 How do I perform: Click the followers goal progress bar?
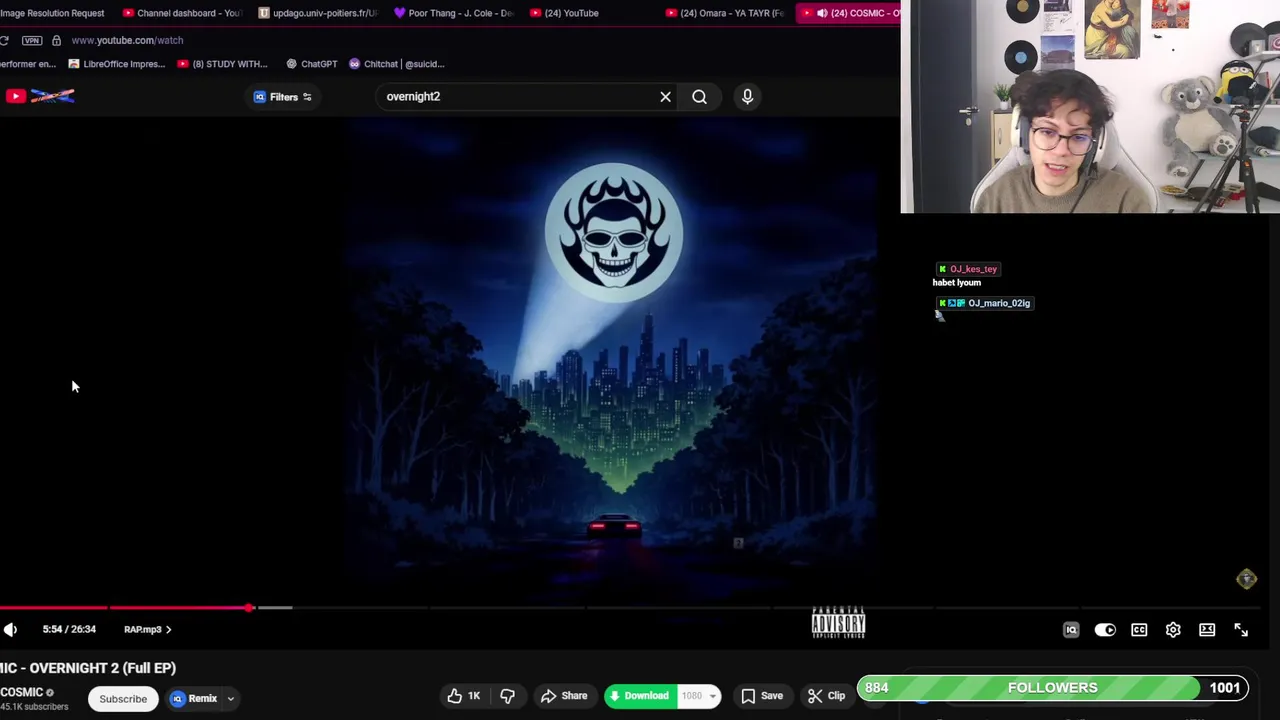1053,688
